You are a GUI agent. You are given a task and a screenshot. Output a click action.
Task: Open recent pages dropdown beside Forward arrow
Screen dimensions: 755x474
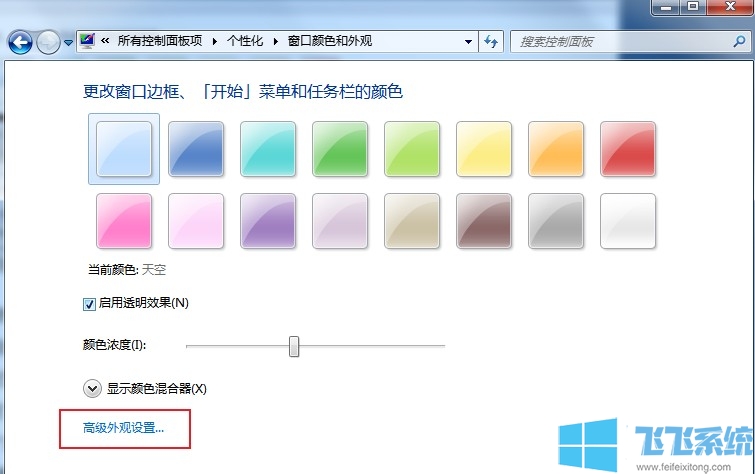pos(68,43)
